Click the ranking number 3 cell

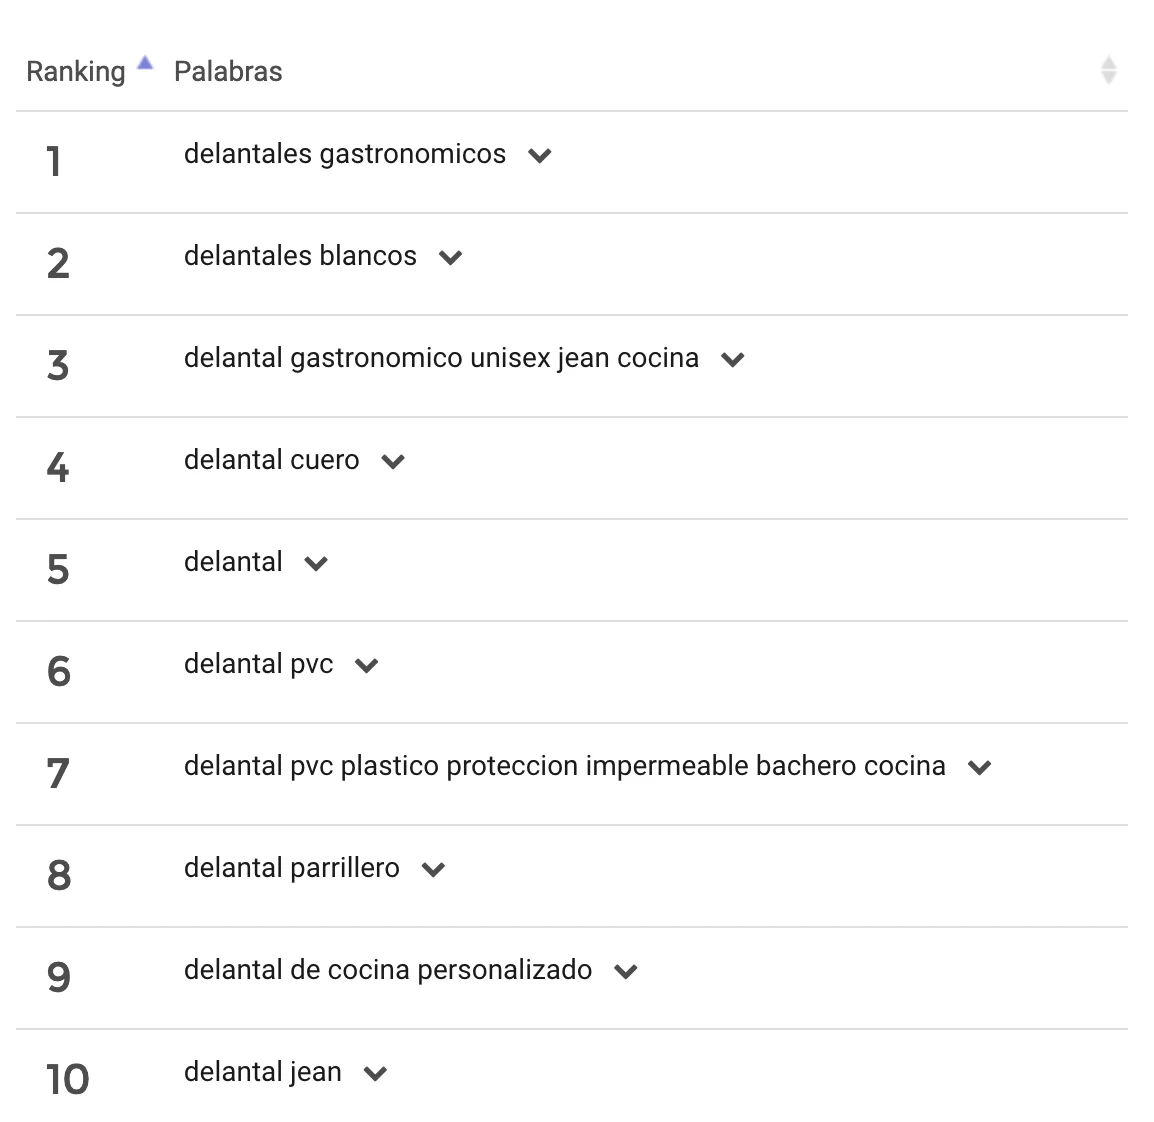tap(58, 366)
